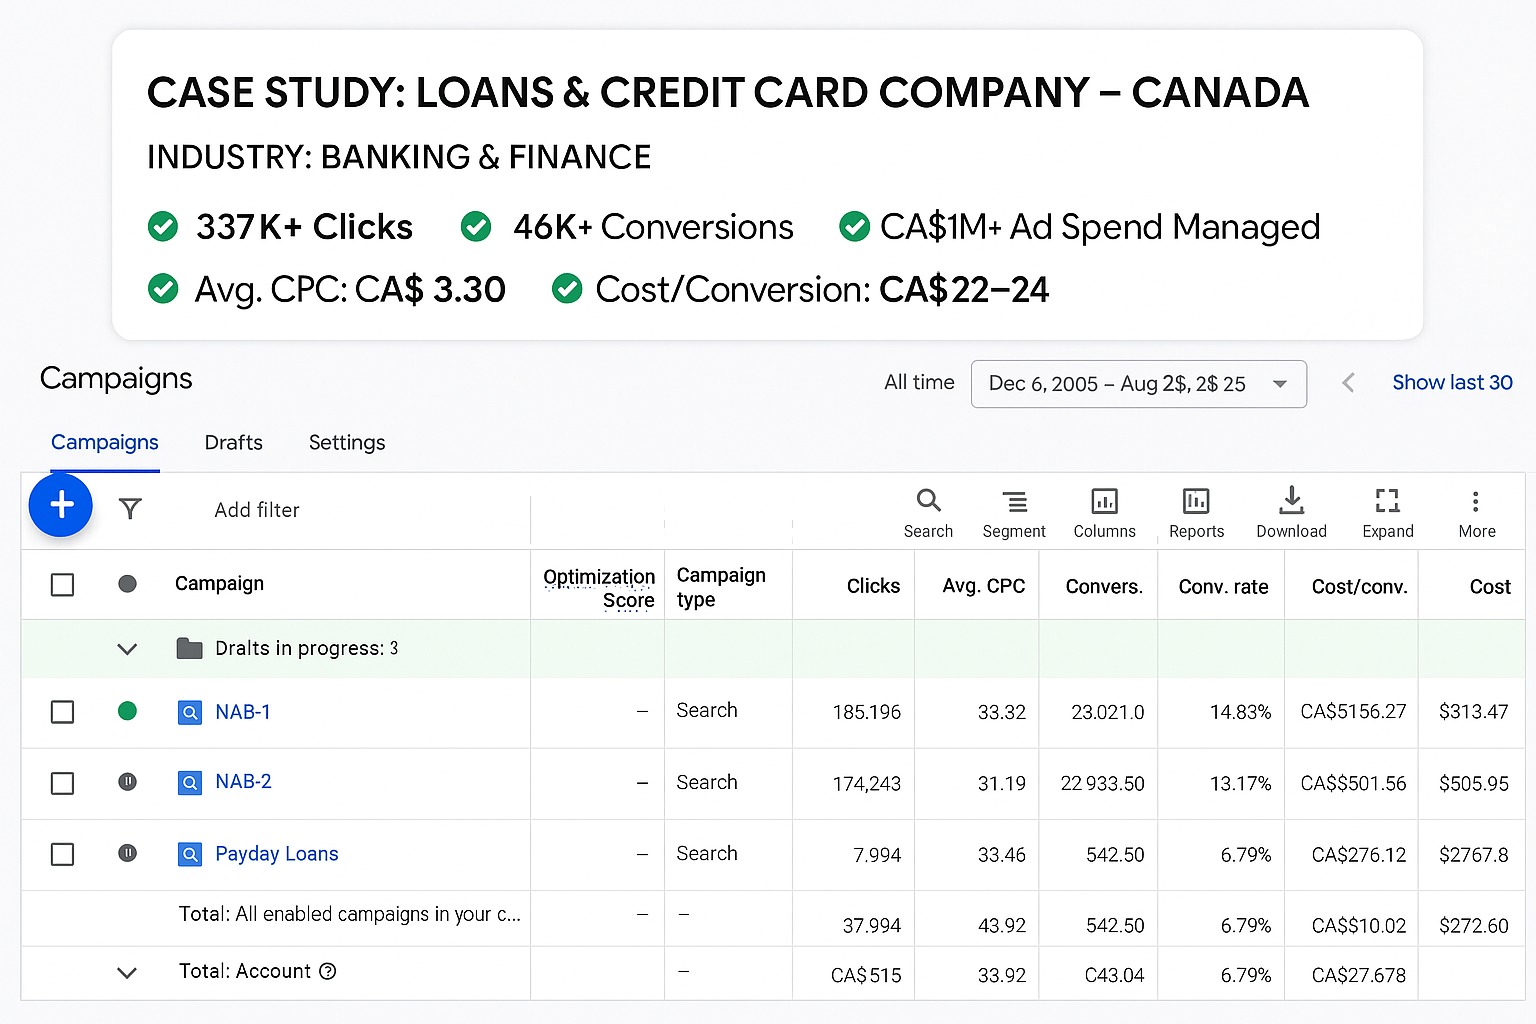1536x1024 pixels.
Task: Click the 174,243 clicks cell
Action: 866,784
